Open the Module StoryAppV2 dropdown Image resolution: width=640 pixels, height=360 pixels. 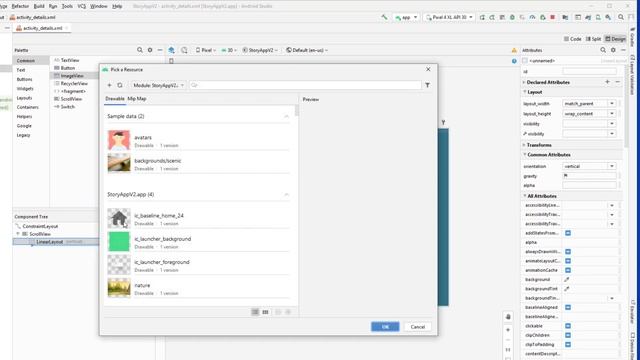(x=158, y=85)
